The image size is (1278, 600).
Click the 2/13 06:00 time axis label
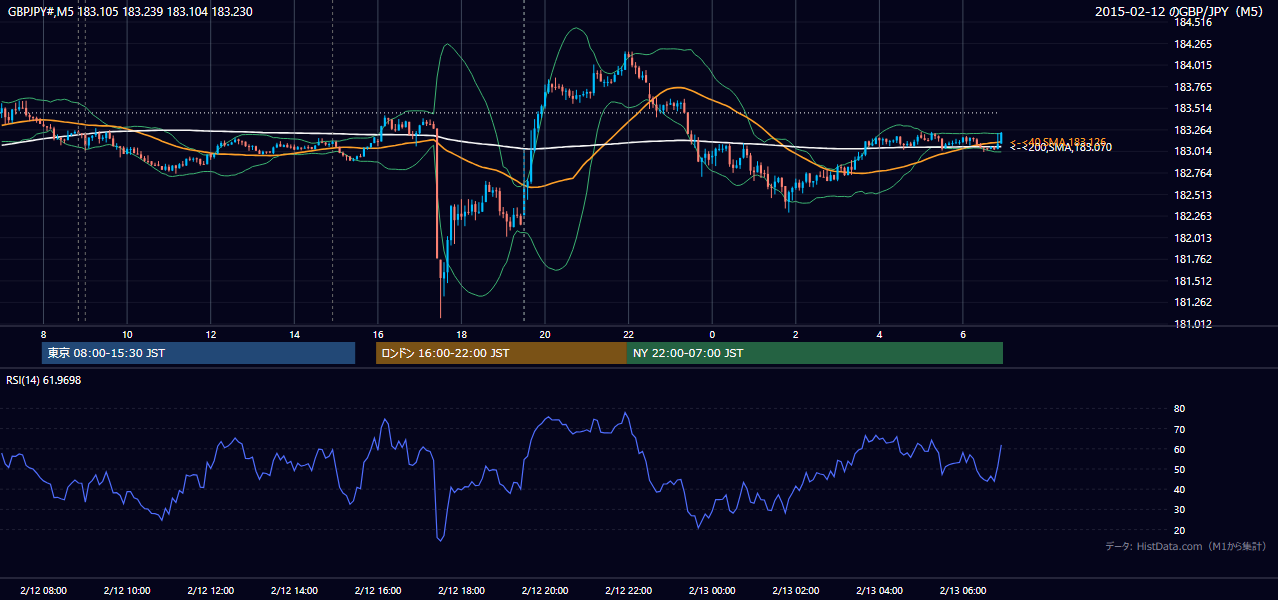point(962,591)
